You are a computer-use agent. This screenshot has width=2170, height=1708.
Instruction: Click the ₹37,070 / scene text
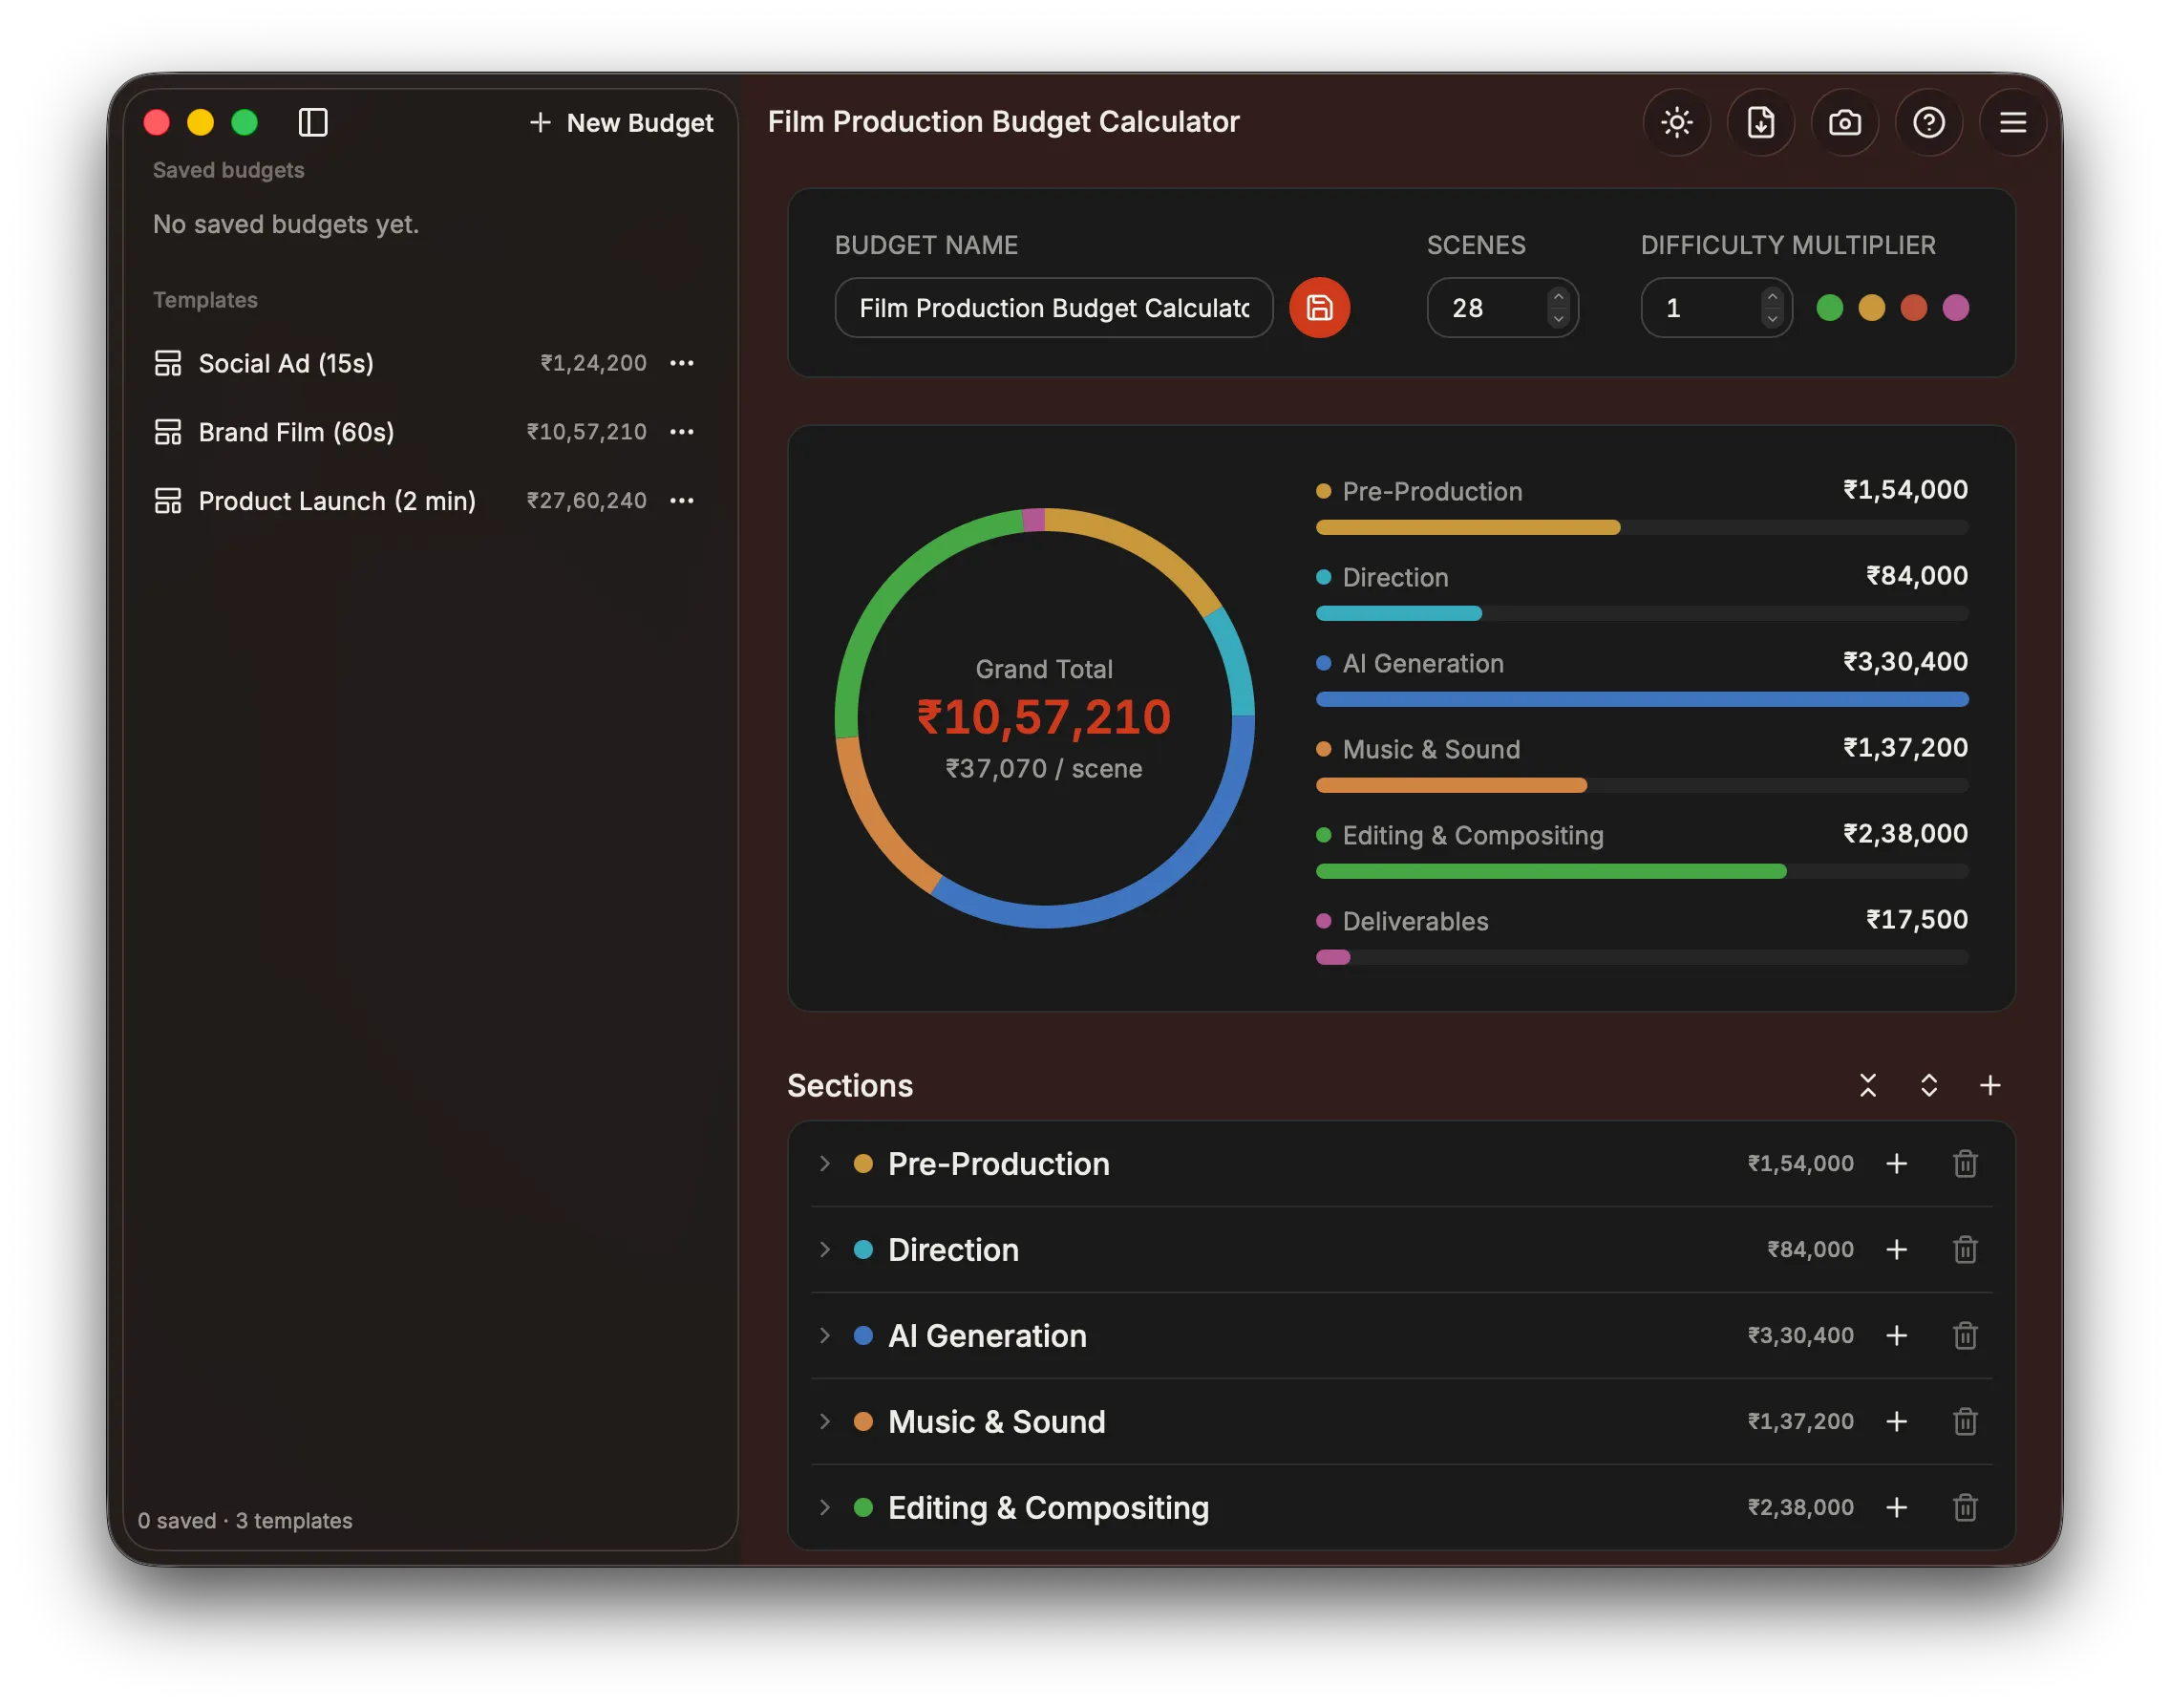(1044, 768)
